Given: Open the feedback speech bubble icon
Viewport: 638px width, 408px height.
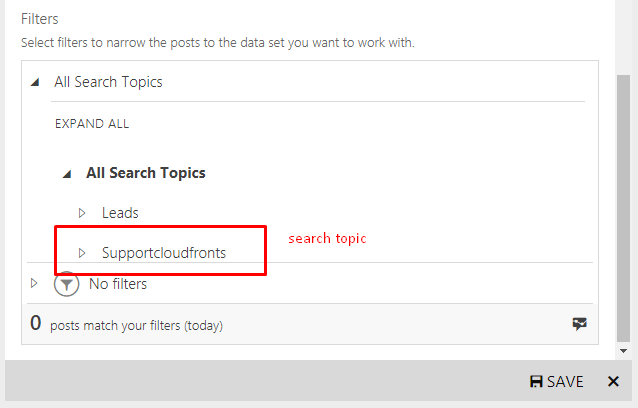Looking at the screenshot, I should 579,324.
